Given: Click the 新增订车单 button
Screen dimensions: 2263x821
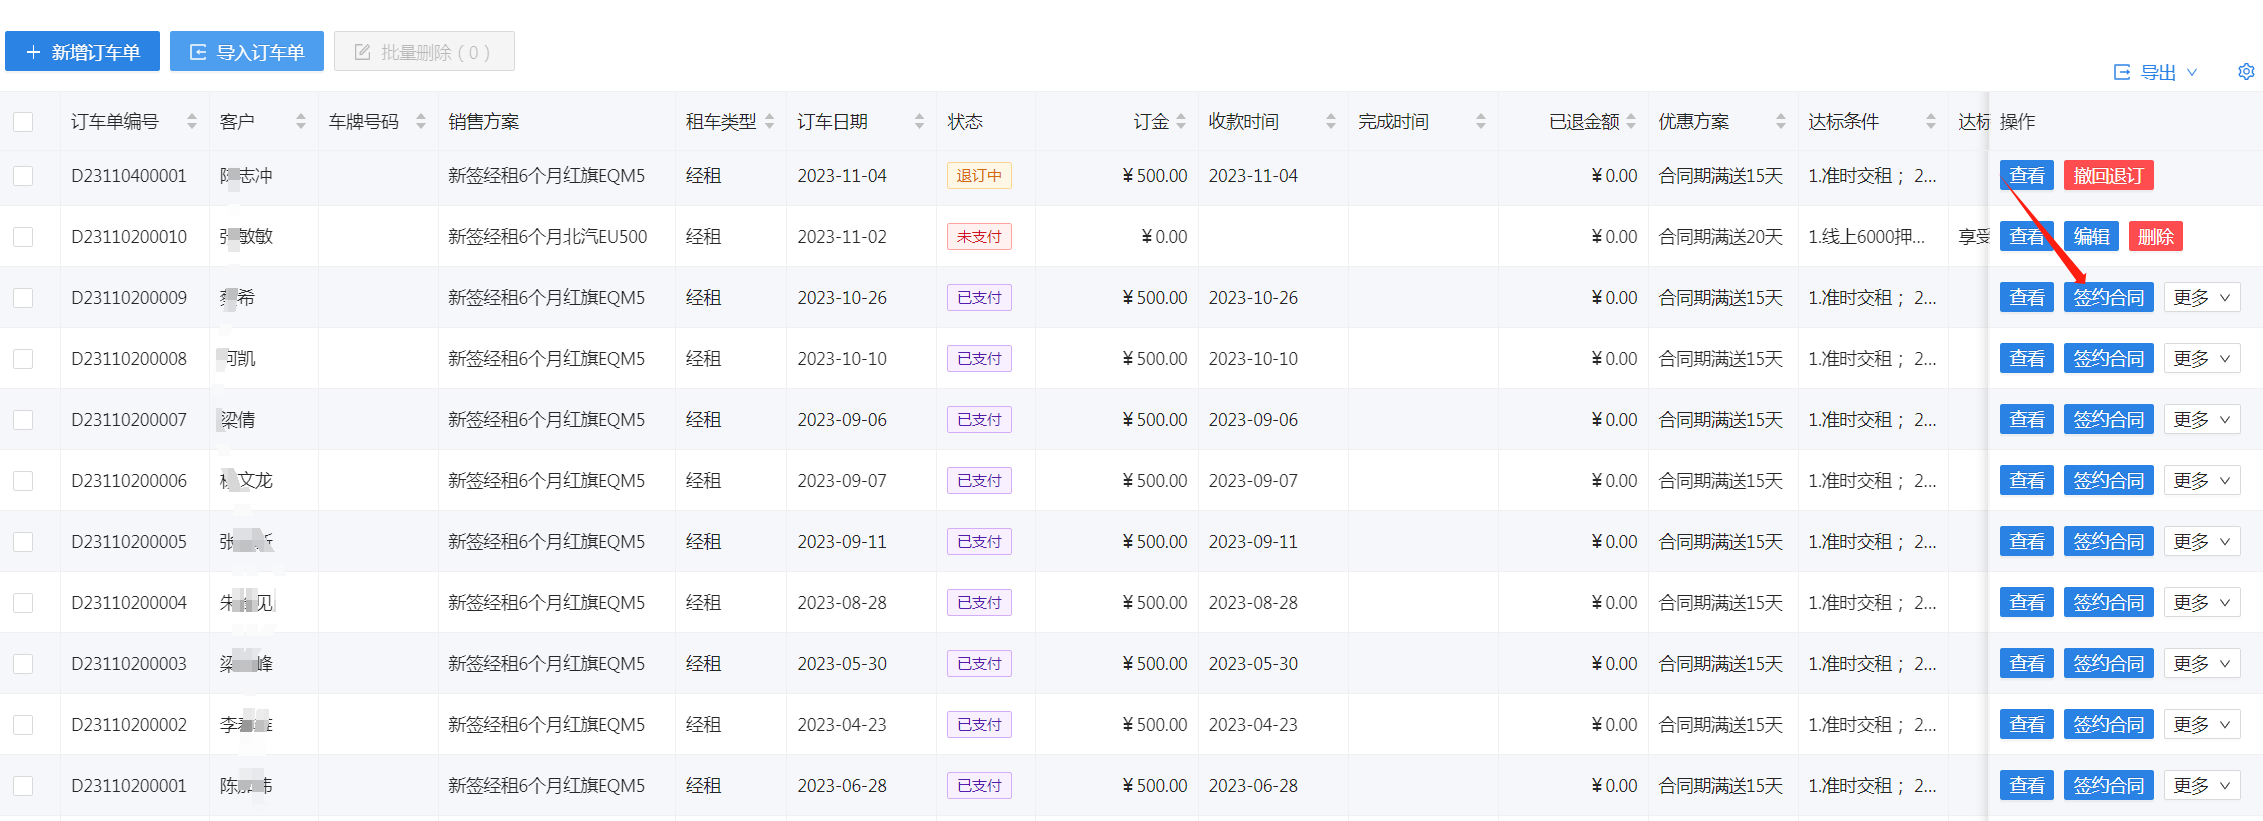Looking at the screenshot, I should (82, 52).
